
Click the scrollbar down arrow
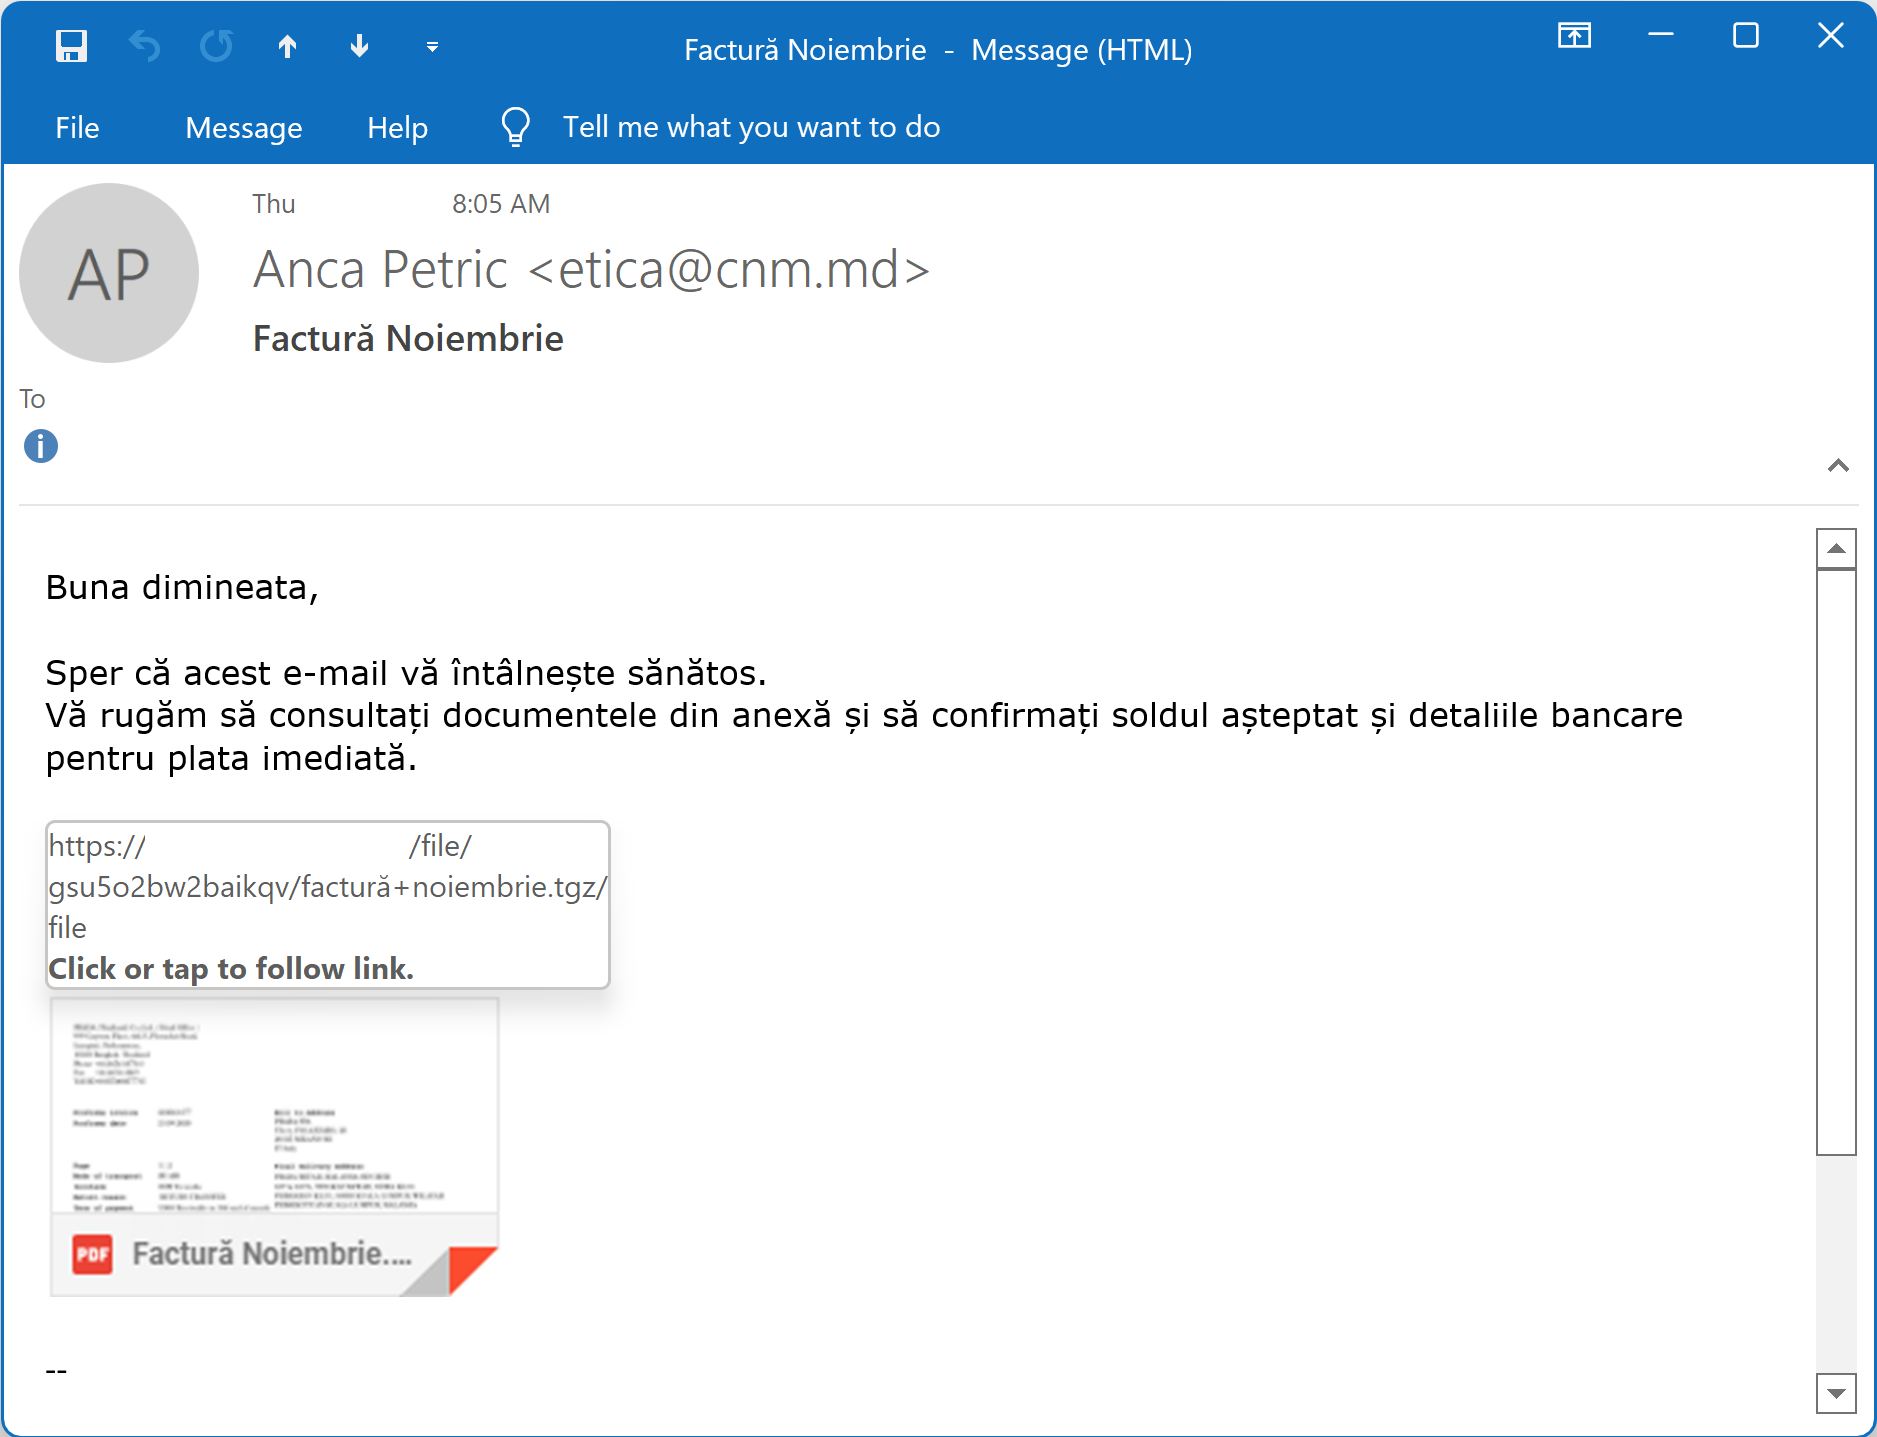pyautogui.click(x=1836, y=1393)
